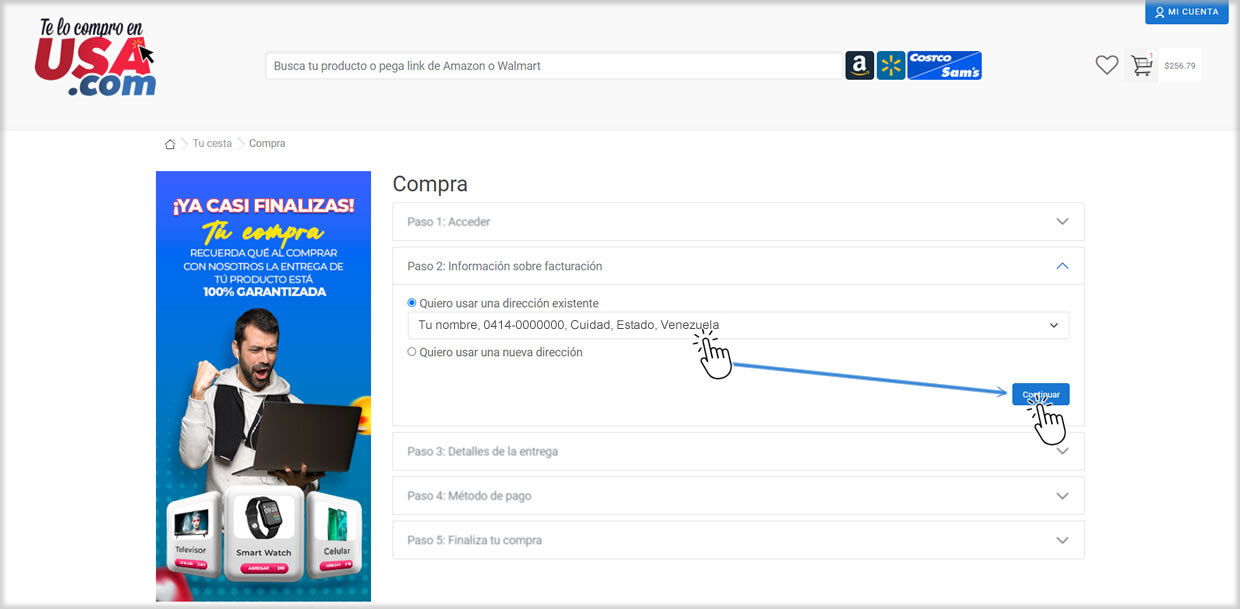Viewport: 1240px width, 609px height.
Task: Click the home icon in the breadcrumb
Action: (170, 143)
